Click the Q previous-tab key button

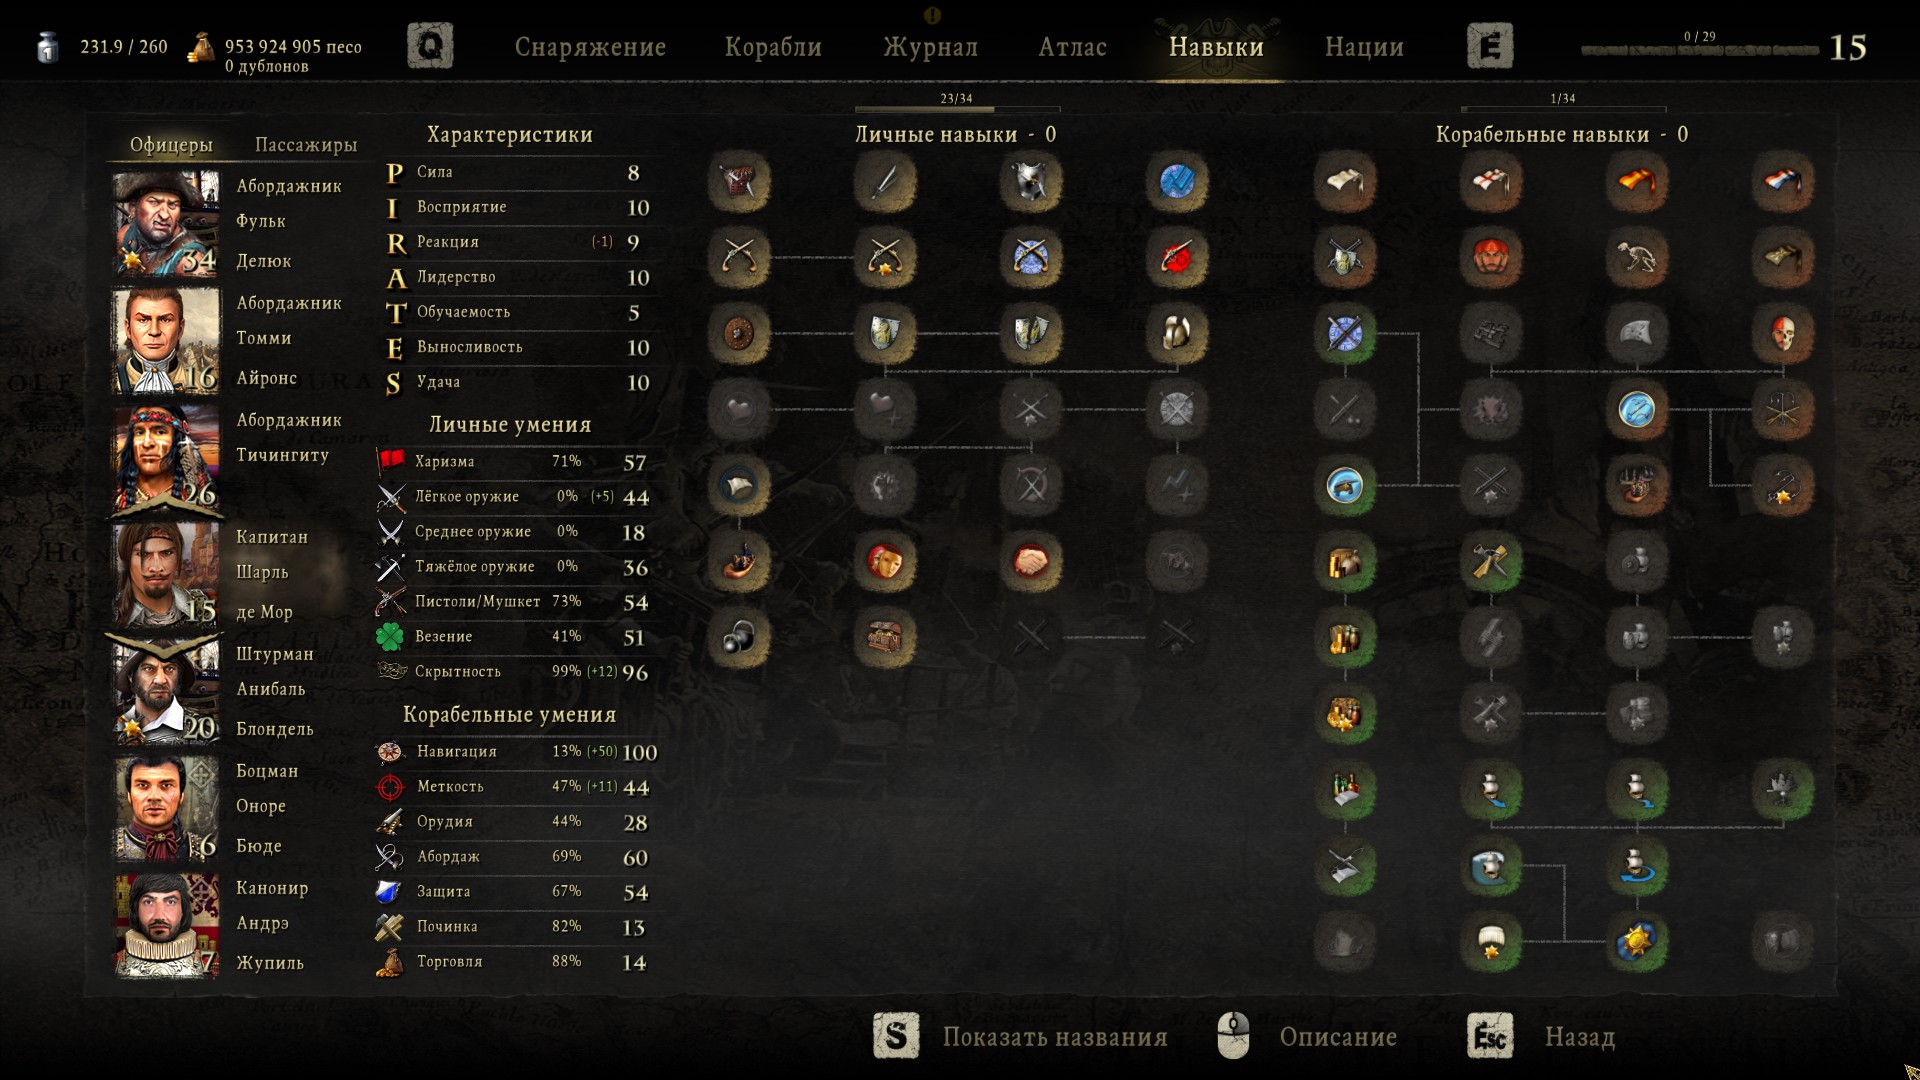(430, 46)
